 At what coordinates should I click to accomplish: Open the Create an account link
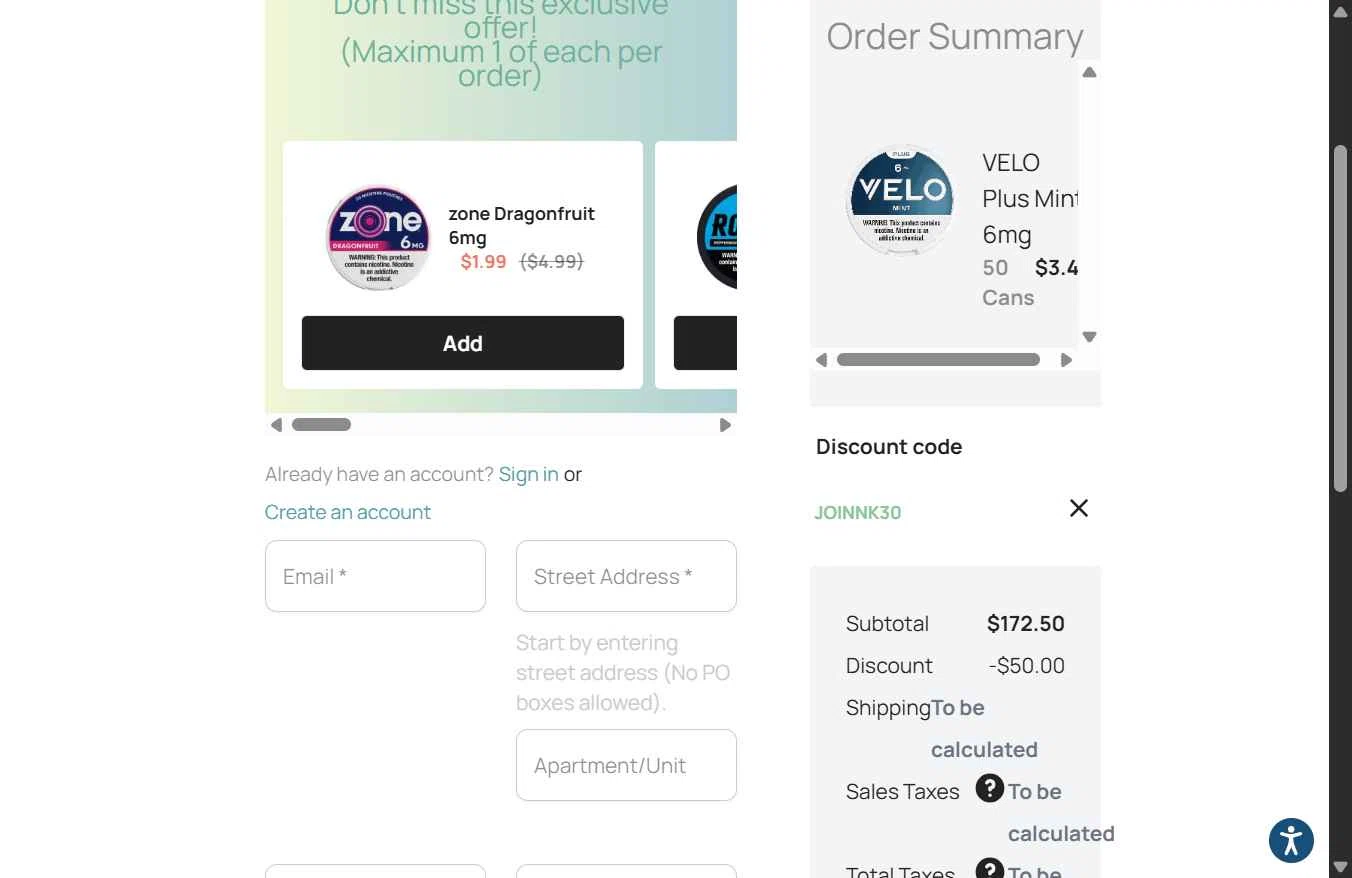point(347,512)
